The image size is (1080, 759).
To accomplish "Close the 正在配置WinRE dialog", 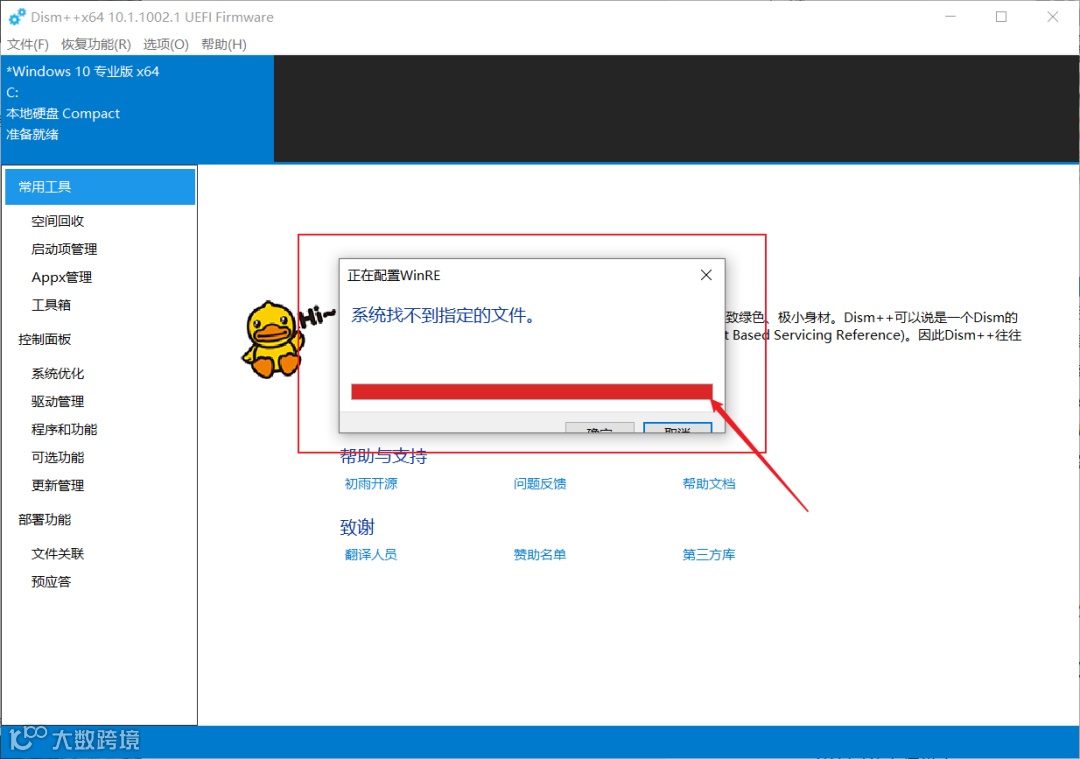I will tap(706, 275).
